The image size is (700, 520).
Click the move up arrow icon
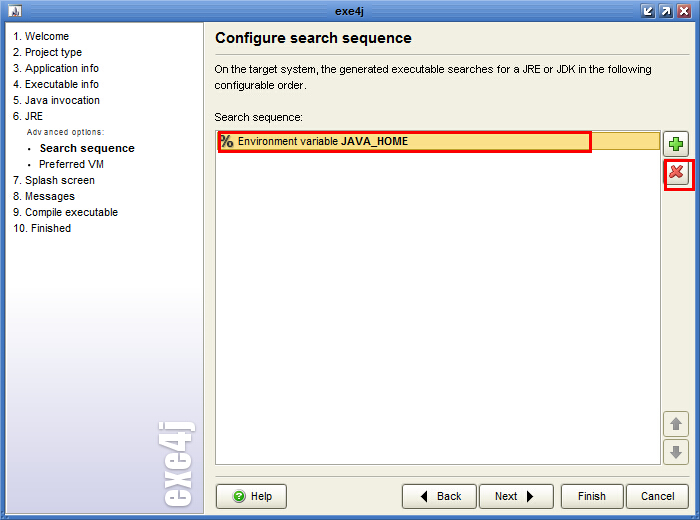coord(677,424)
